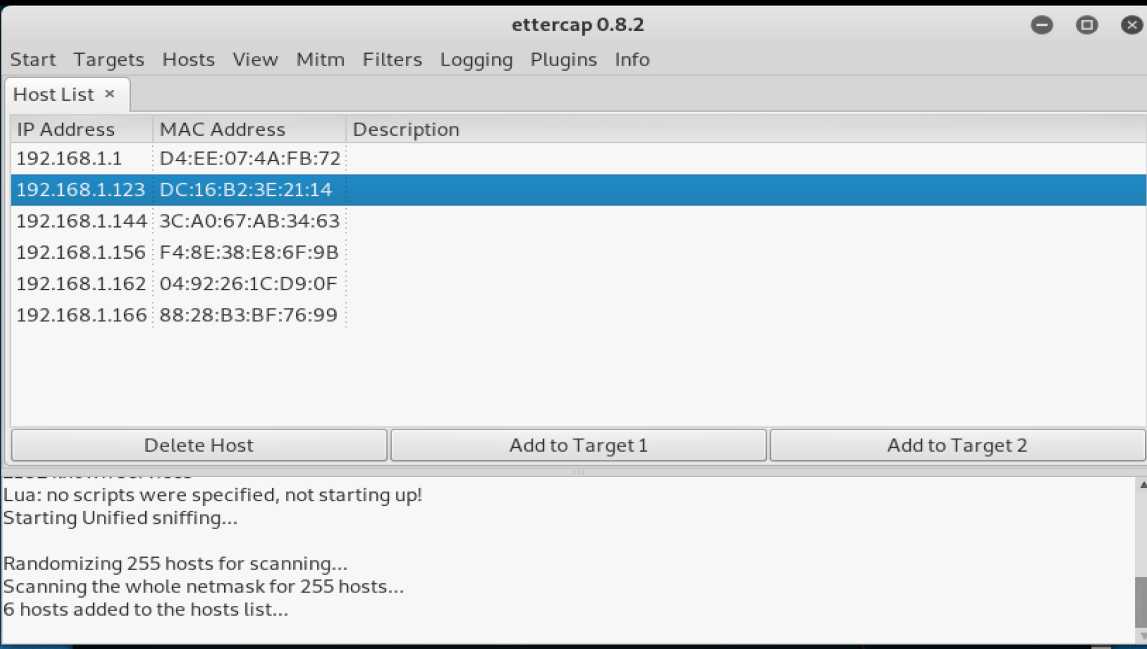Viewport: 1147px width, 649px height.
Task: Click the '6 hosts added' log line
Action: tap(146, 609)
